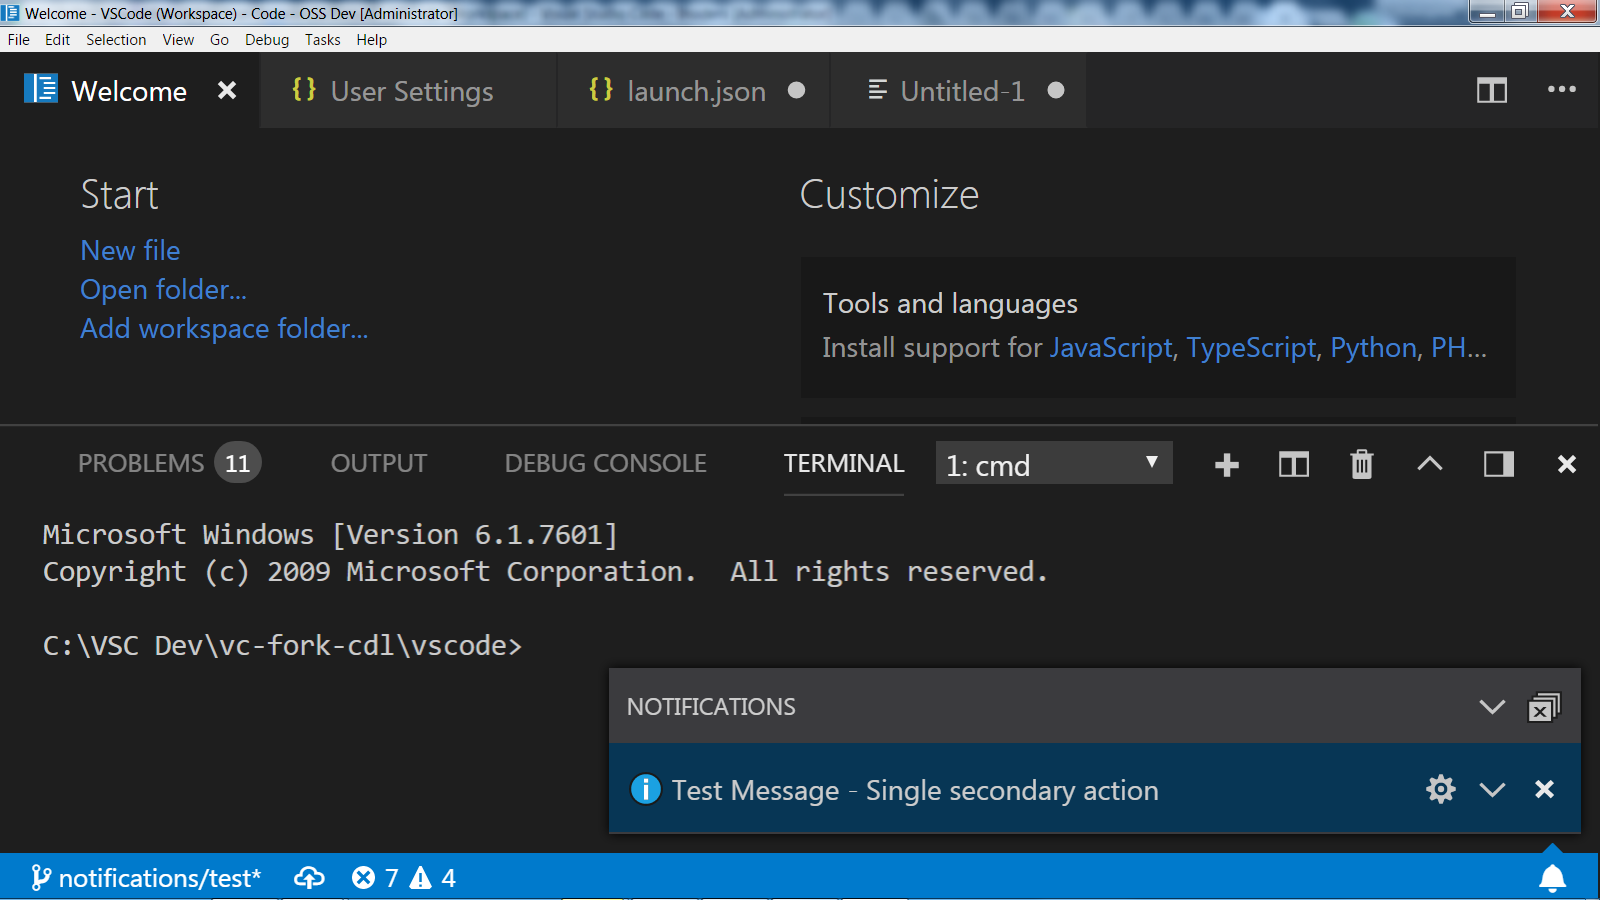Switch to the User Settings tab
Viewport: 1600px width, 900px height.
click(408, 91)
